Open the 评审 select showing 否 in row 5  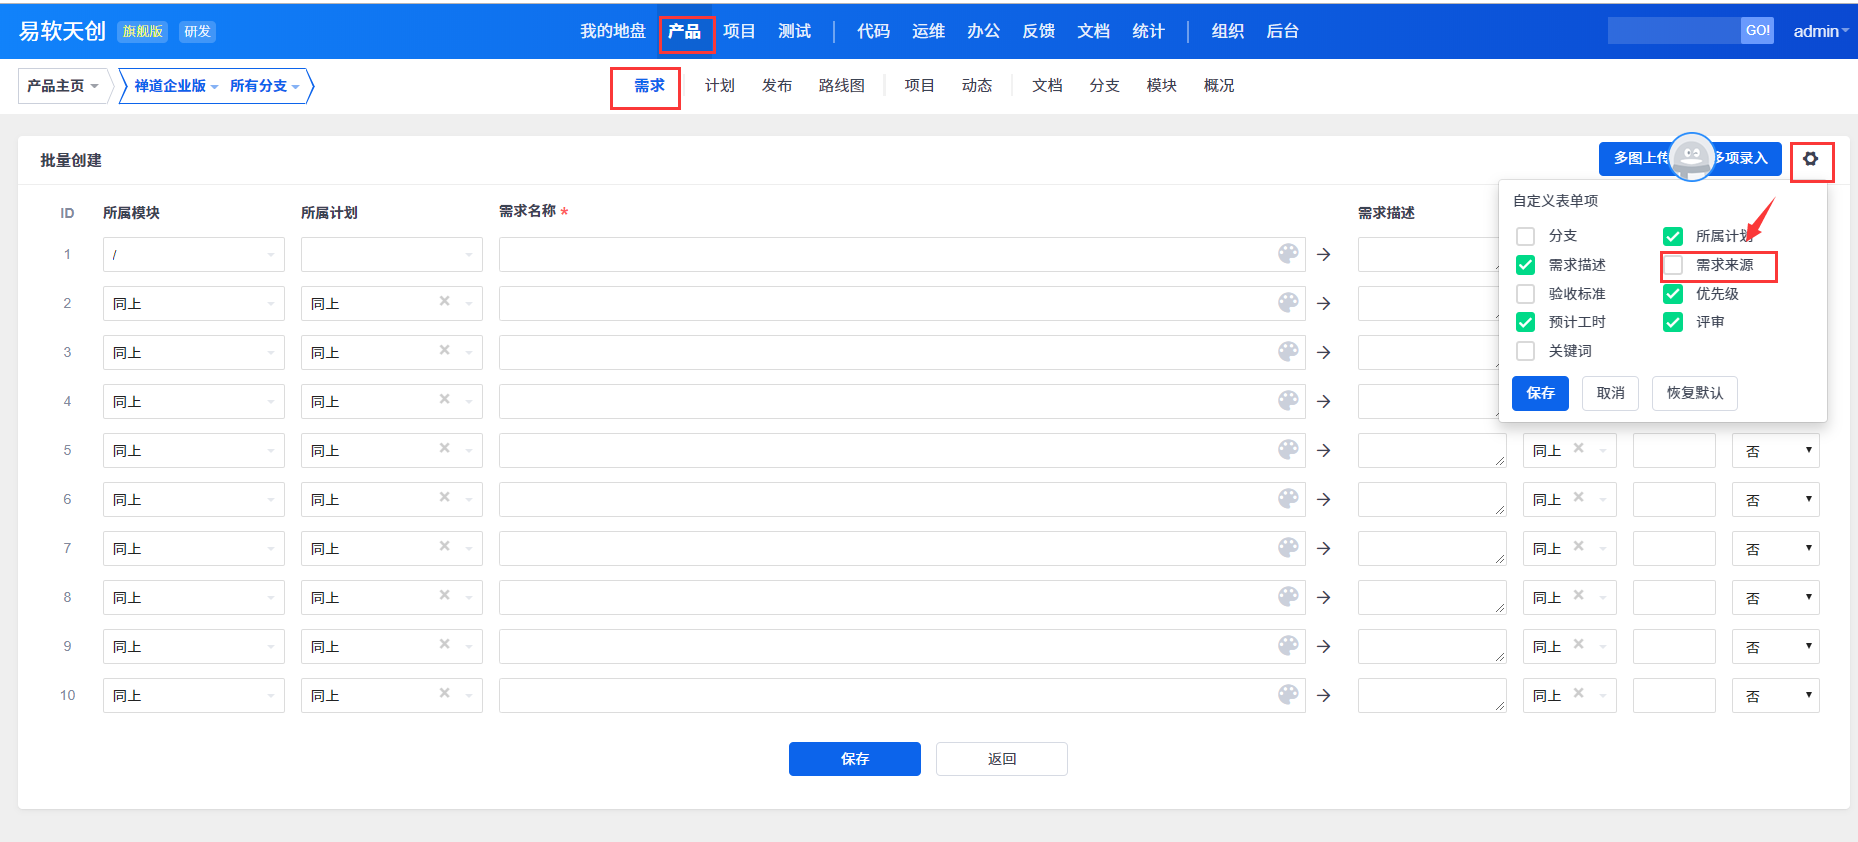click(x=1776, y=451)
